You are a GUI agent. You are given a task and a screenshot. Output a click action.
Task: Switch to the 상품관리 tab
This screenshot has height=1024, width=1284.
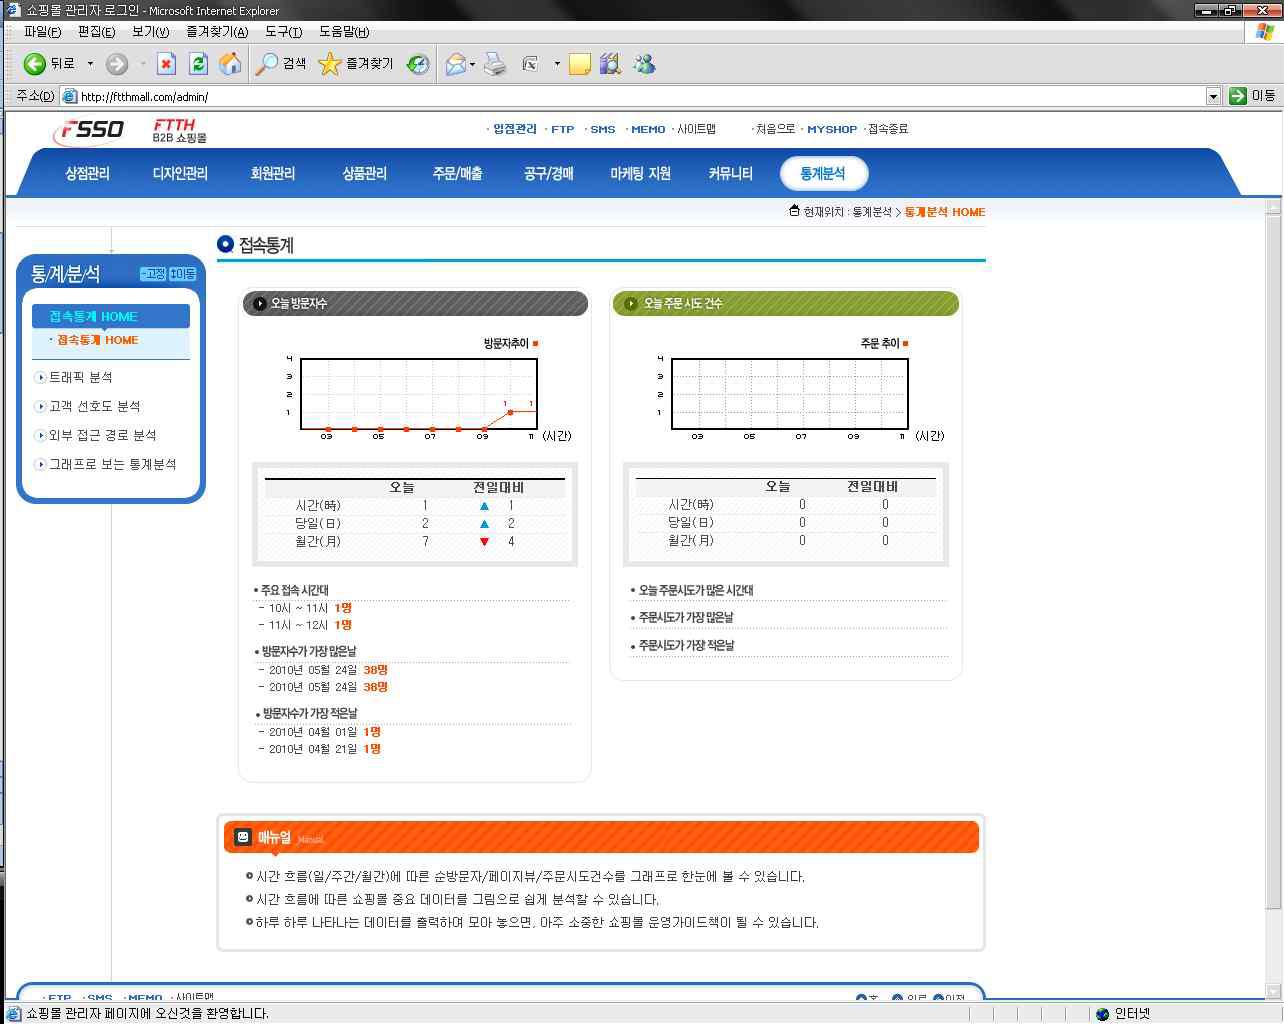pyautogui.click(x=364, y=173)
